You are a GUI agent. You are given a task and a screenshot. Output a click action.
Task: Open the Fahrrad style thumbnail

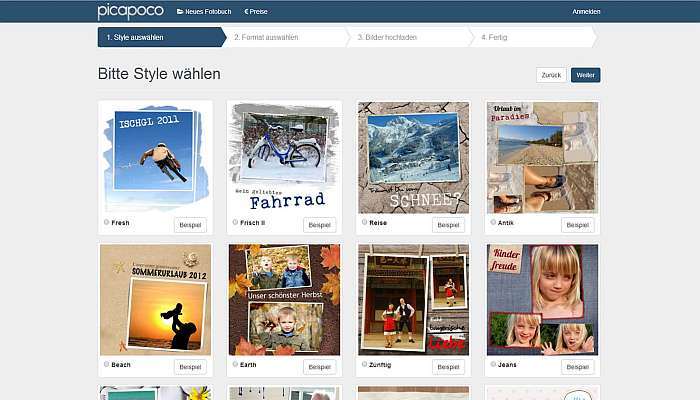[284, 158]
